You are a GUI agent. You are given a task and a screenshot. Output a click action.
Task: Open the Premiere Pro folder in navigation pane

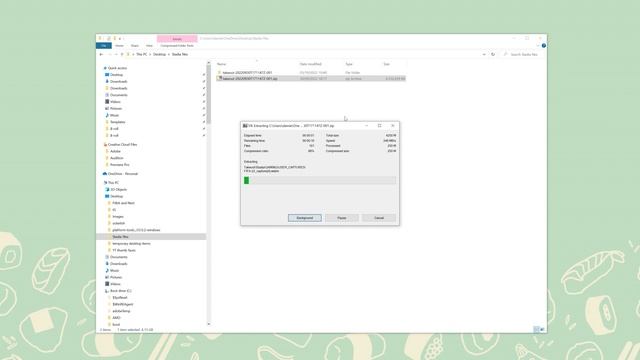tap(120, 164)
